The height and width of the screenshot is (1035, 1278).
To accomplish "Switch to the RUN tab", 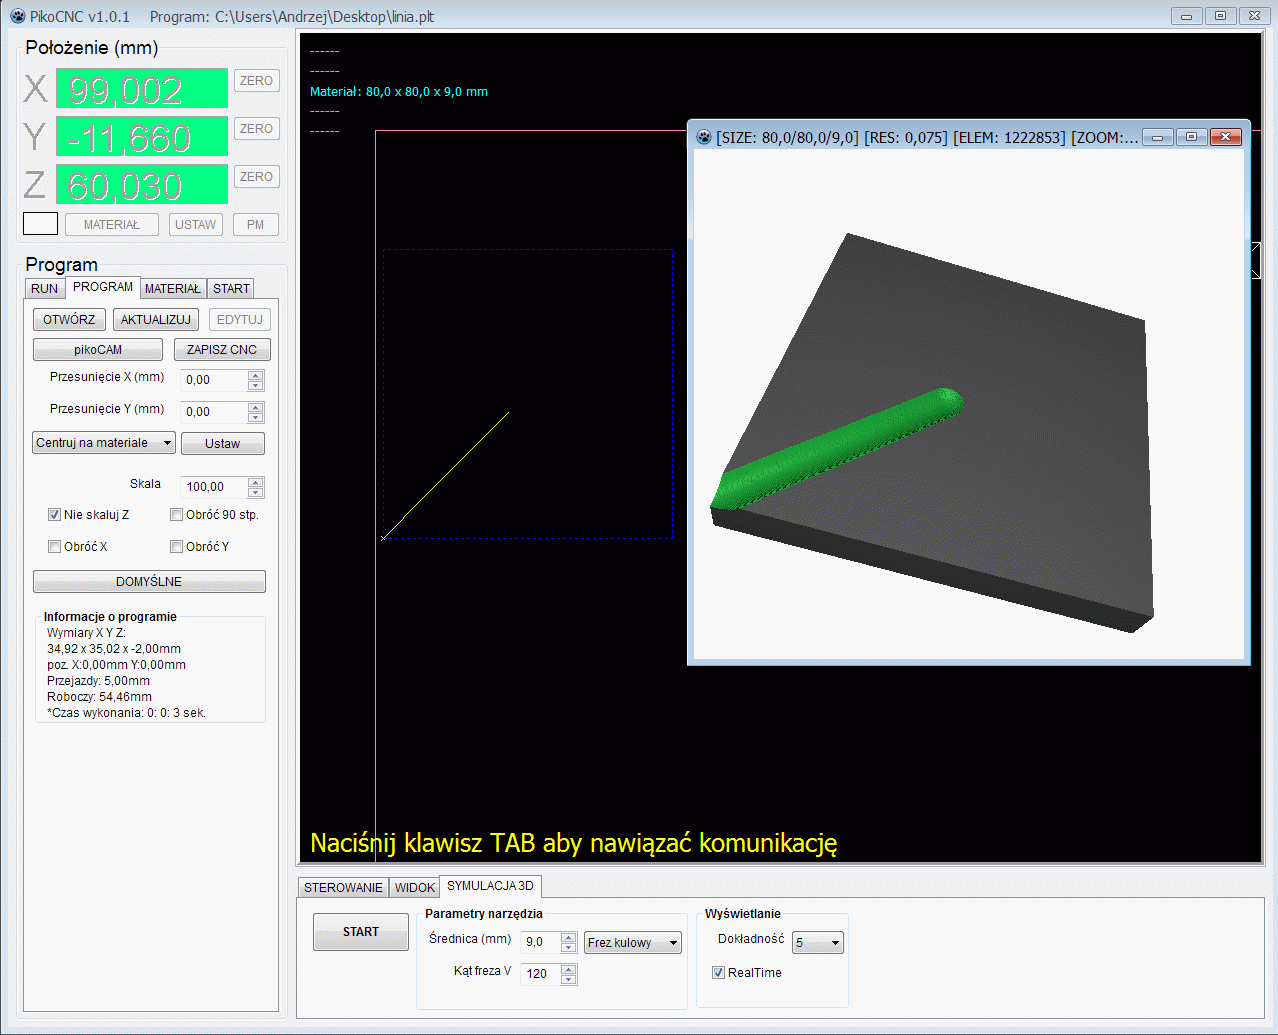I will [45, 288].
